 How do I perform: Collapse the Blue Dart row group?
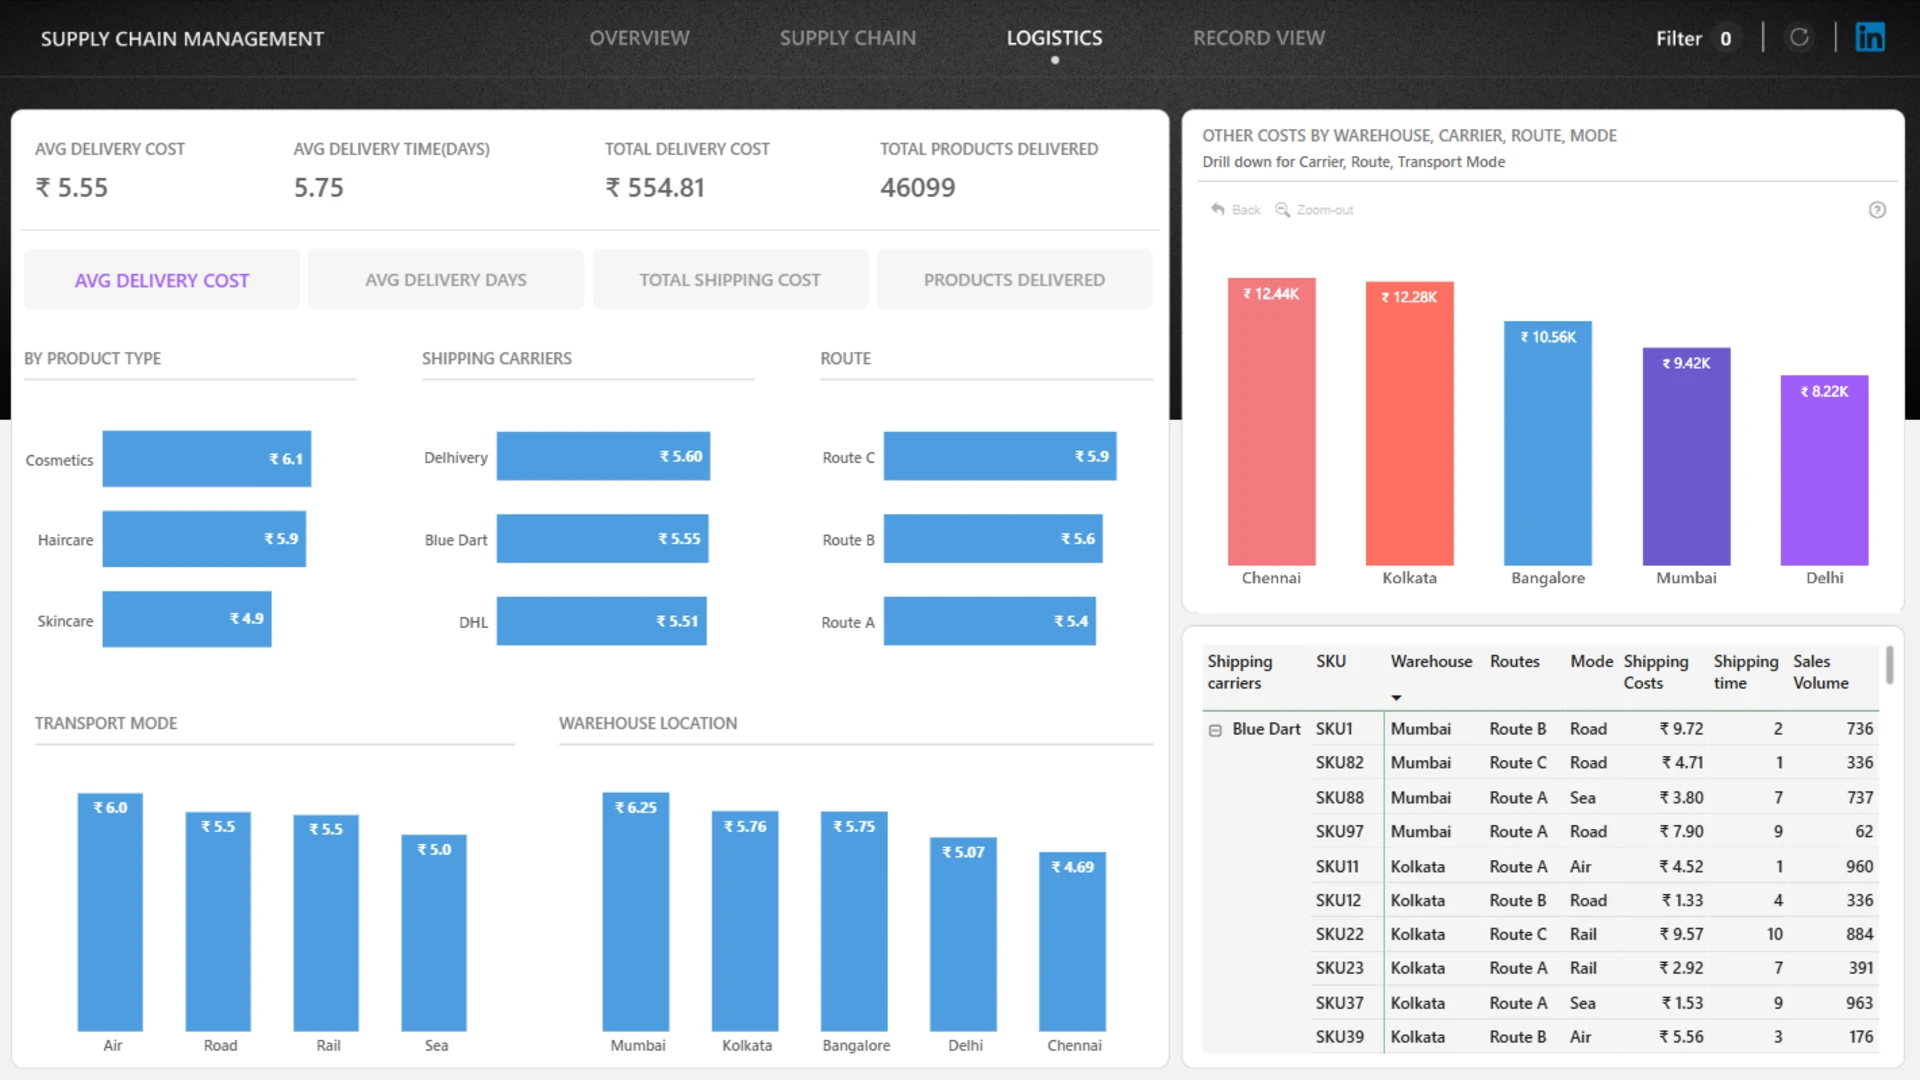[1215, 730]
